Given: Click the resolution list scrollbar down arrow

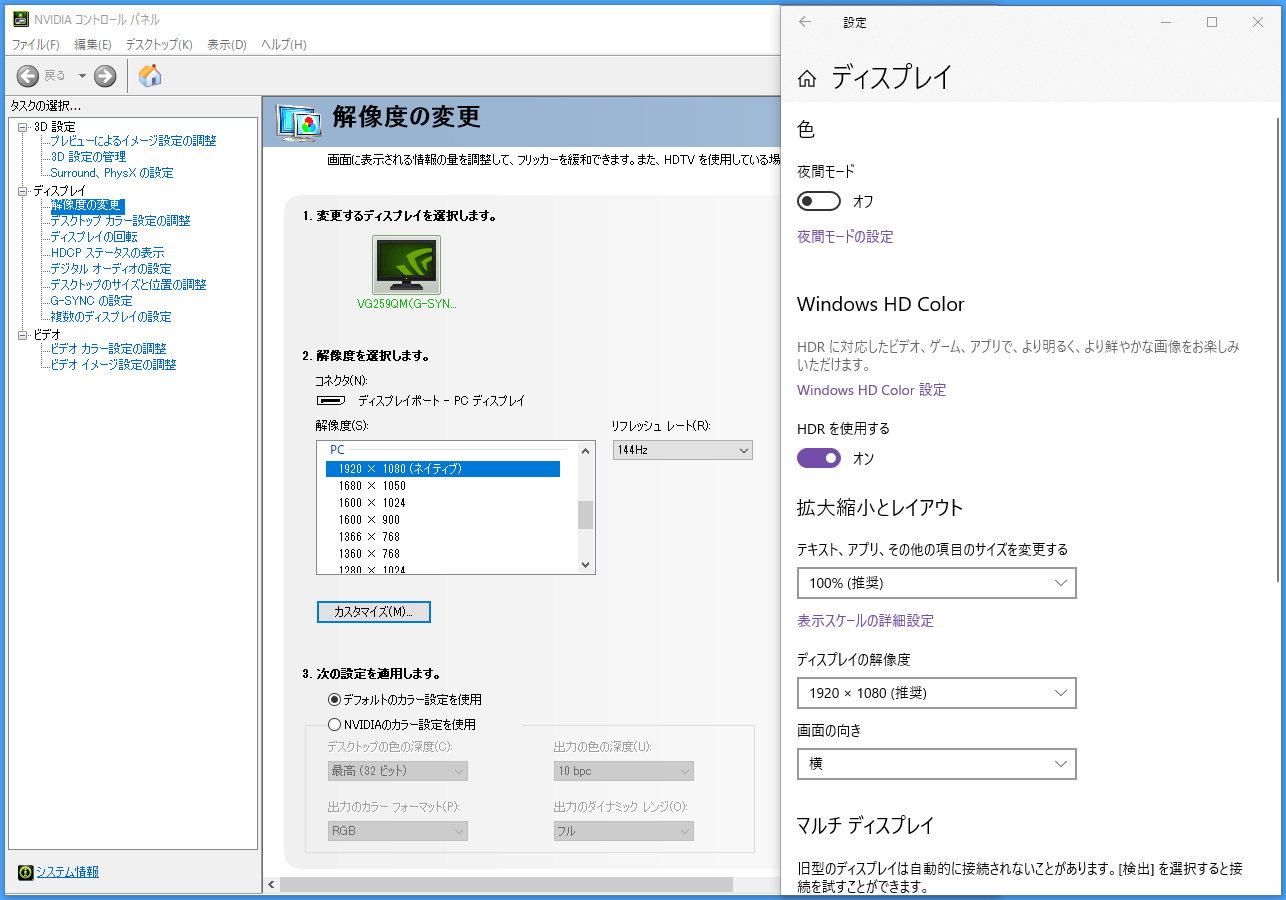Looking at the screenshot, I should 586,565.
